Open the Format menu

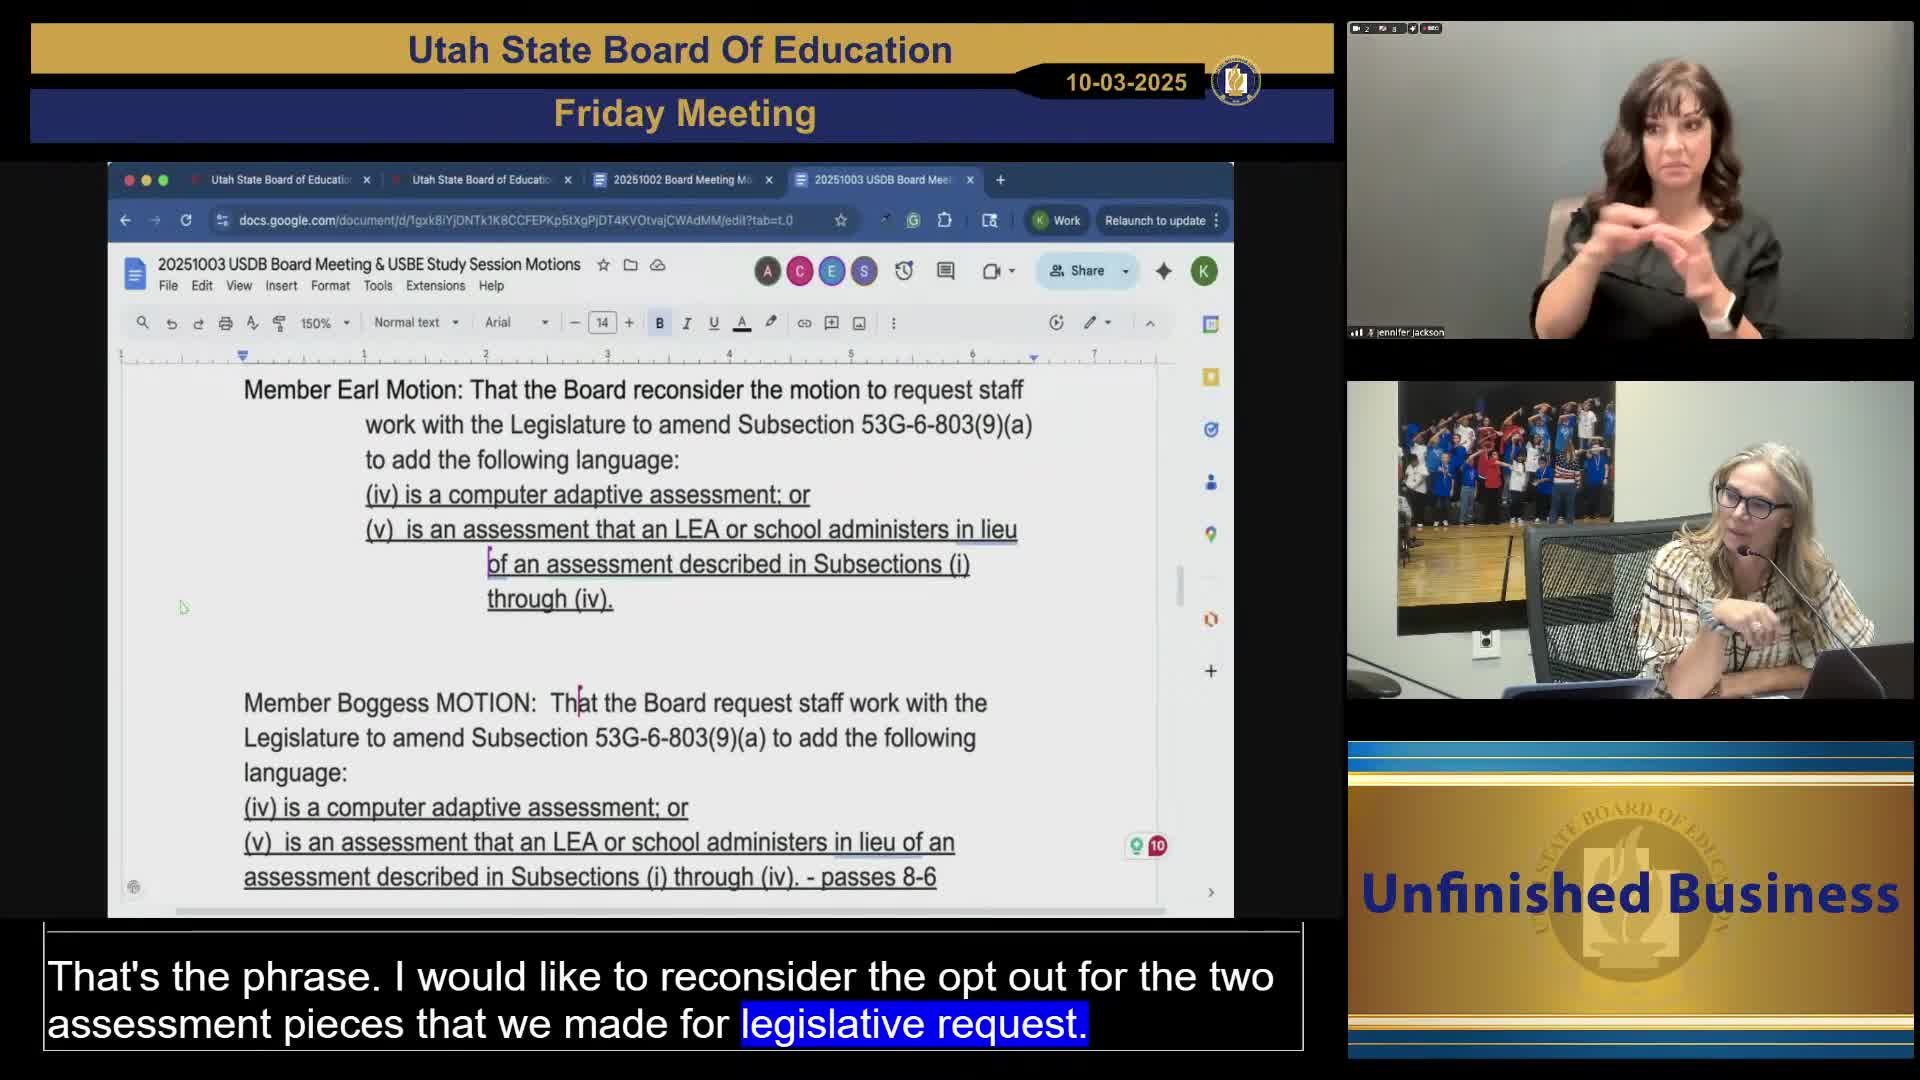point(330,285)
